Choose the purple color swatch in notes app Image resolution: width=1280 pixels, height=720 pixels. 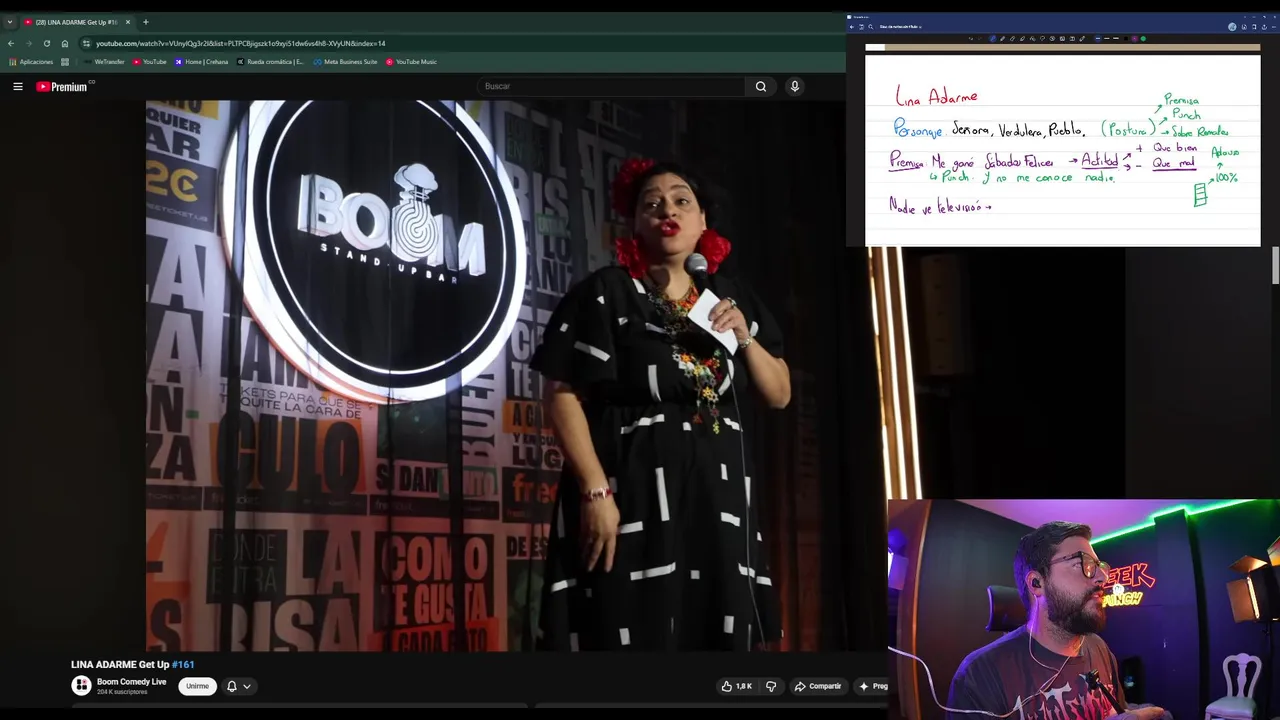click(1134, 39)
